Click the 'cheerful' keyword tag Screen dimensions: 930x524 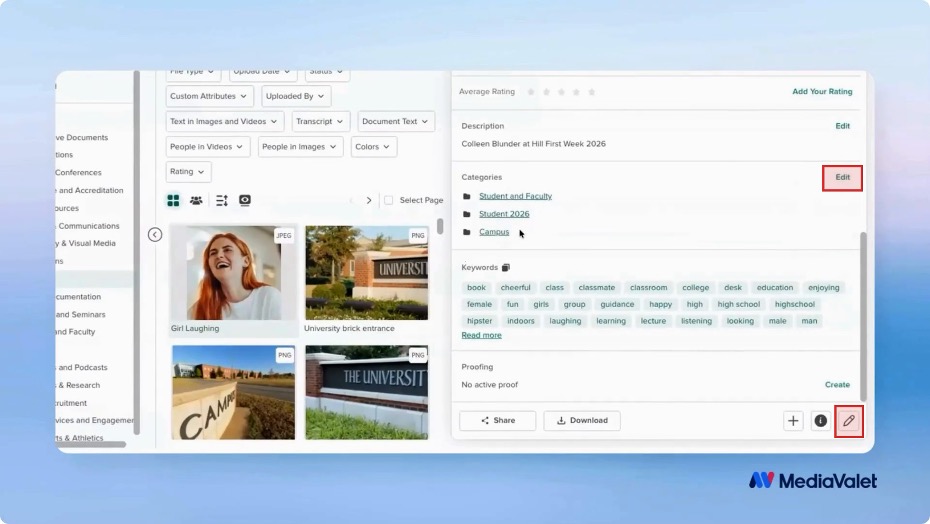pos(515,288)
